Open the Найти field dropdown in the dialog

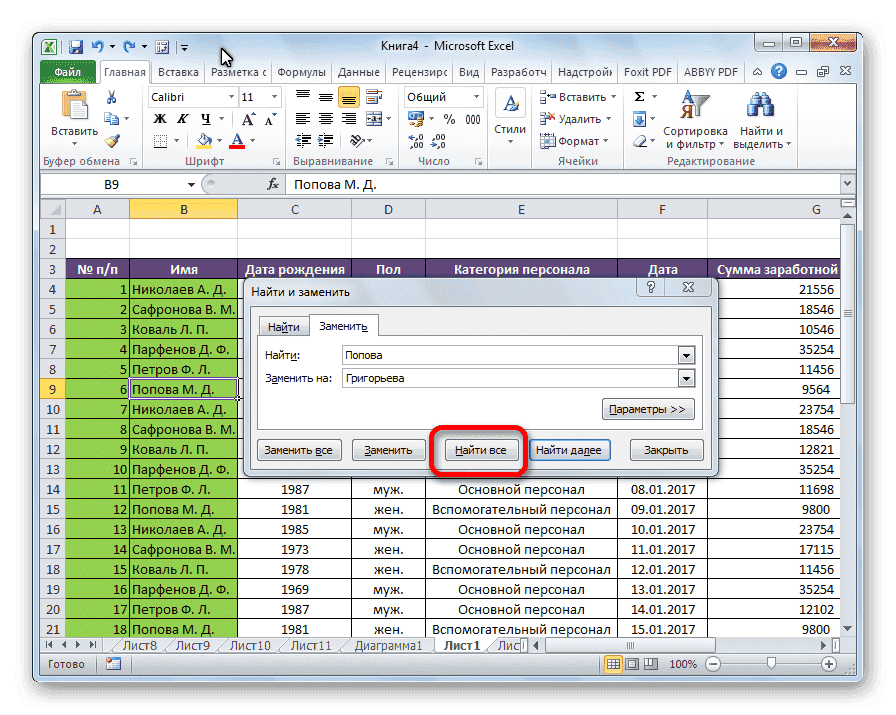coord(687,356)
